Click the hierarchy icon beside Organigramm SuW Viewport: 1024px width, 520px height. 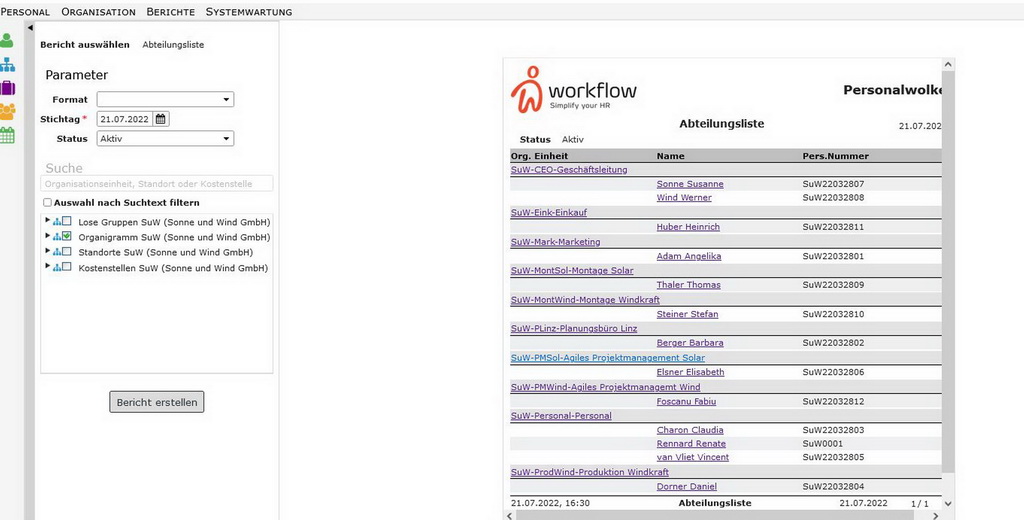coord(57,237)
